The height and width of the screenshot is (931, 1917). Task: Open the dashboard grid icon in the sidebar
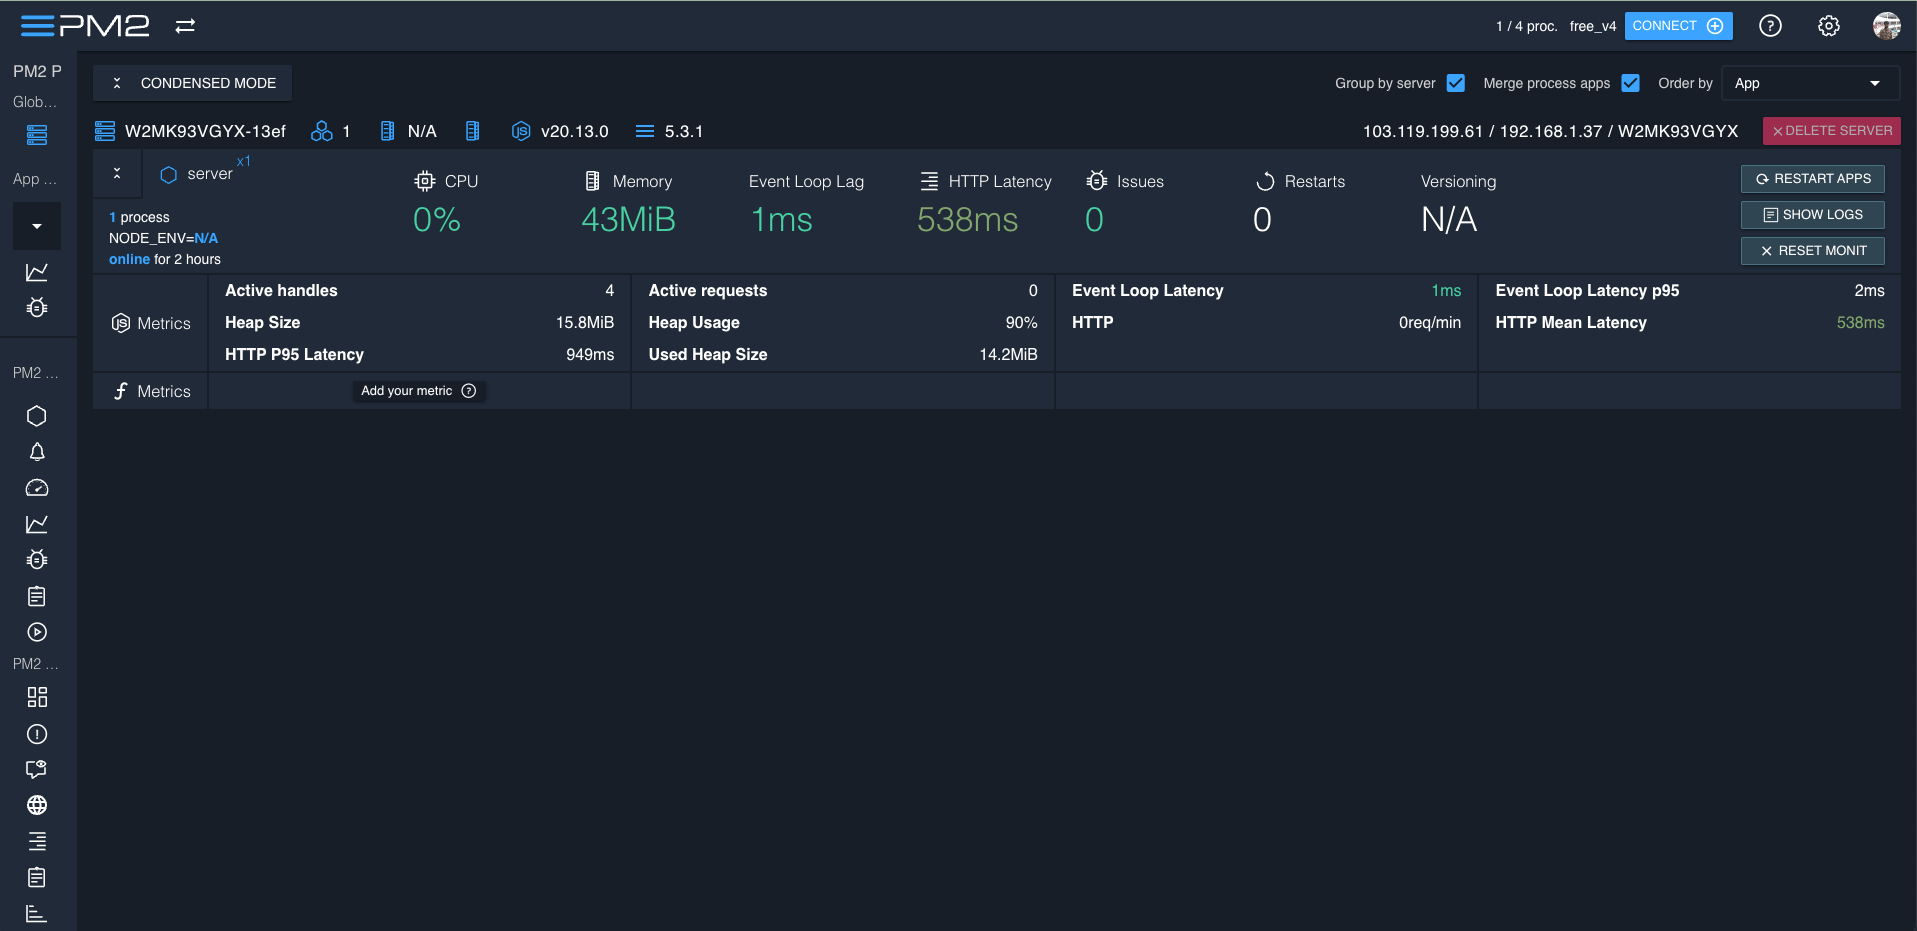point(37,697)
